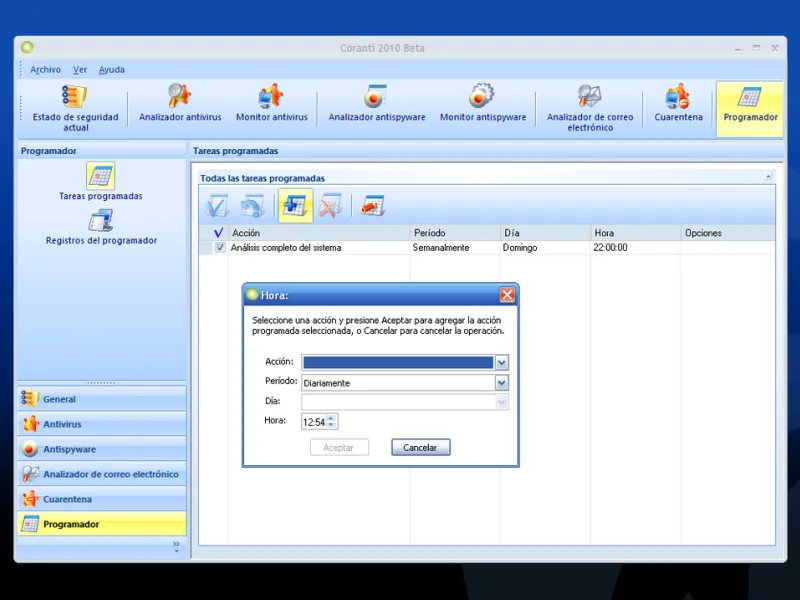Image resolution: width=800 pixels, height=600 pixels.
Task: Expand the Acción dropdown arrow
Action: pos(502,362)
